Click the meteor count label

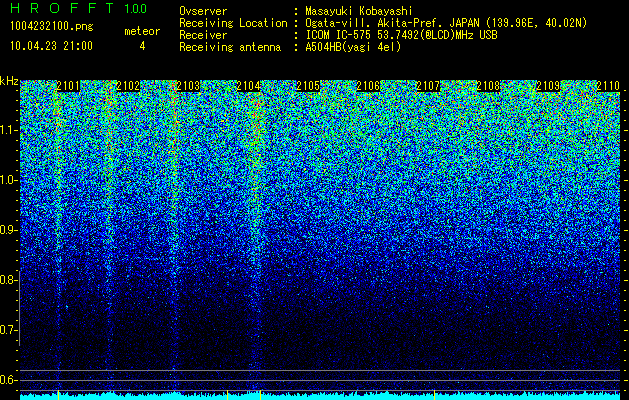tap(142, 31)
